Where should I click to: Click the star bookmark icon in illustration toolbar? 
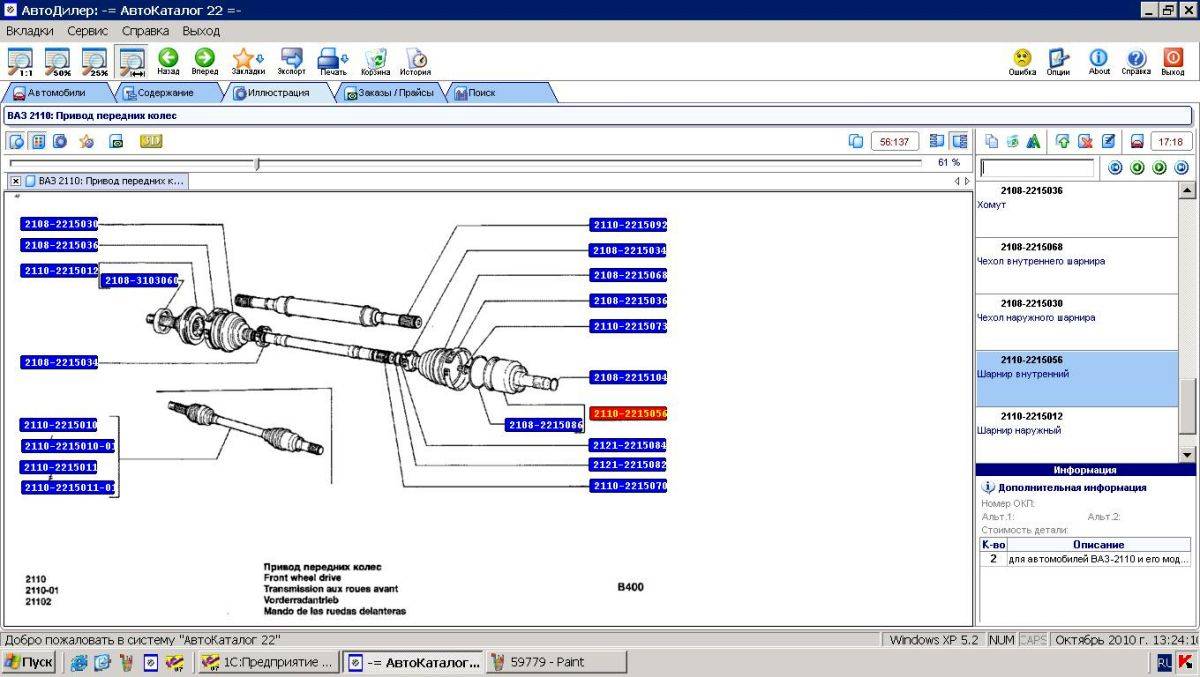(x=87, y=141)
